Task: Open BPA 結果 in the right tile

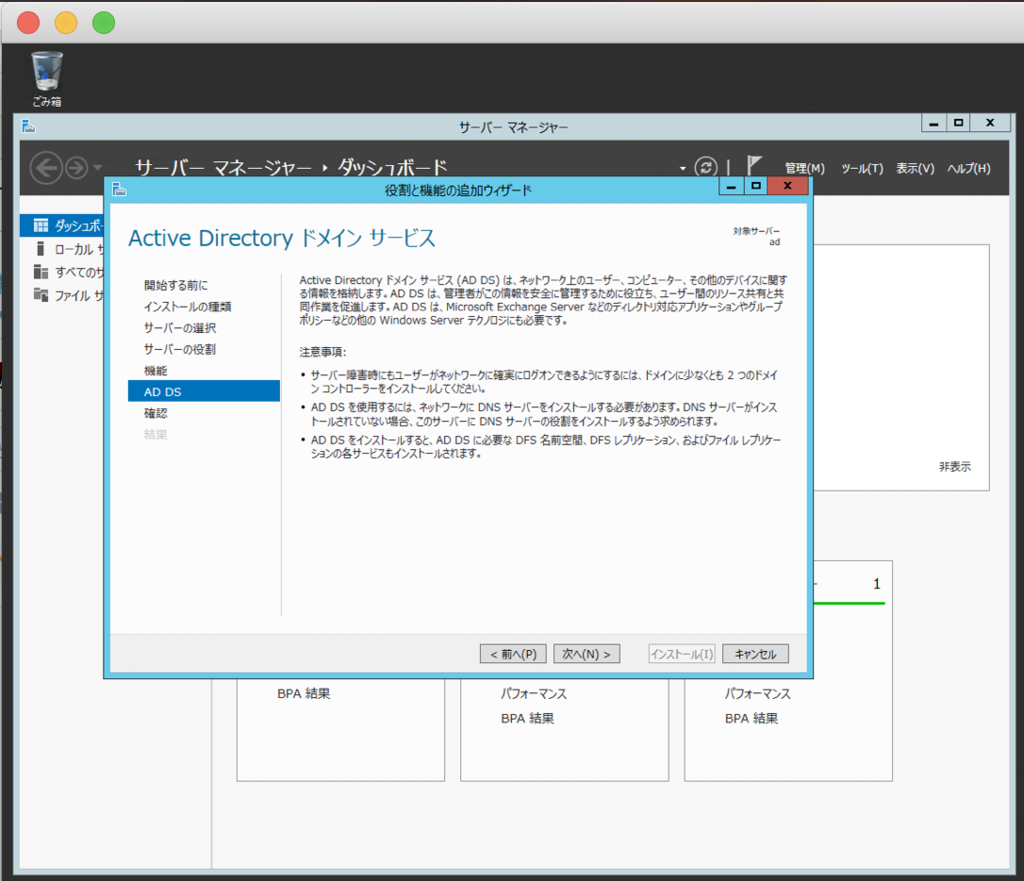Action: point(752,718)
